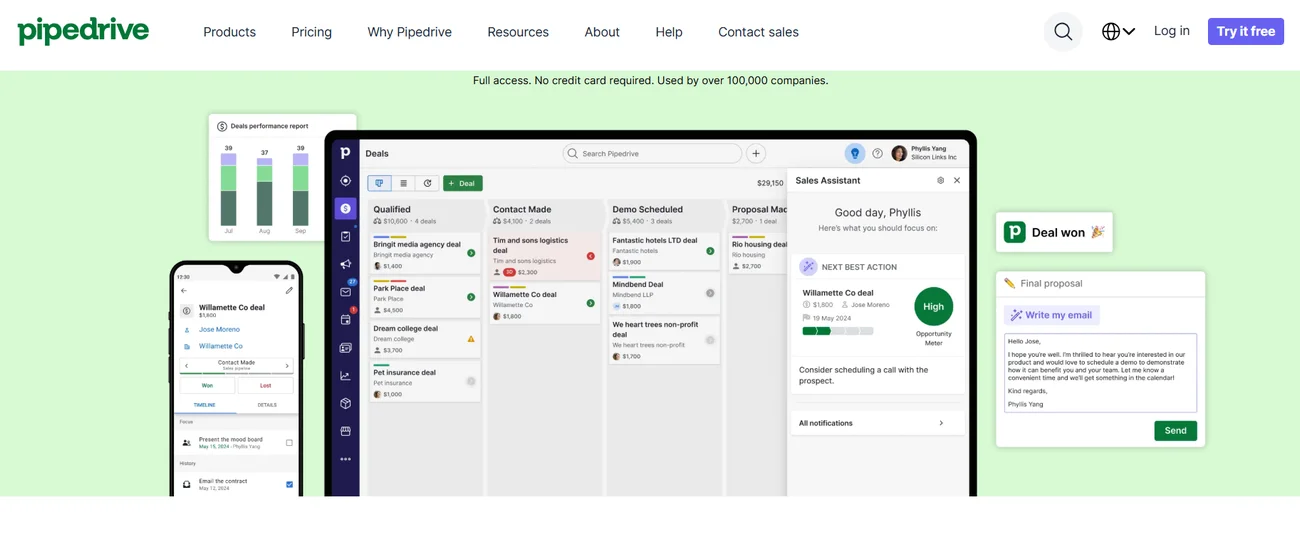
Task: Click the Products box icon in sidebar
Action: [x=345, y=404]
